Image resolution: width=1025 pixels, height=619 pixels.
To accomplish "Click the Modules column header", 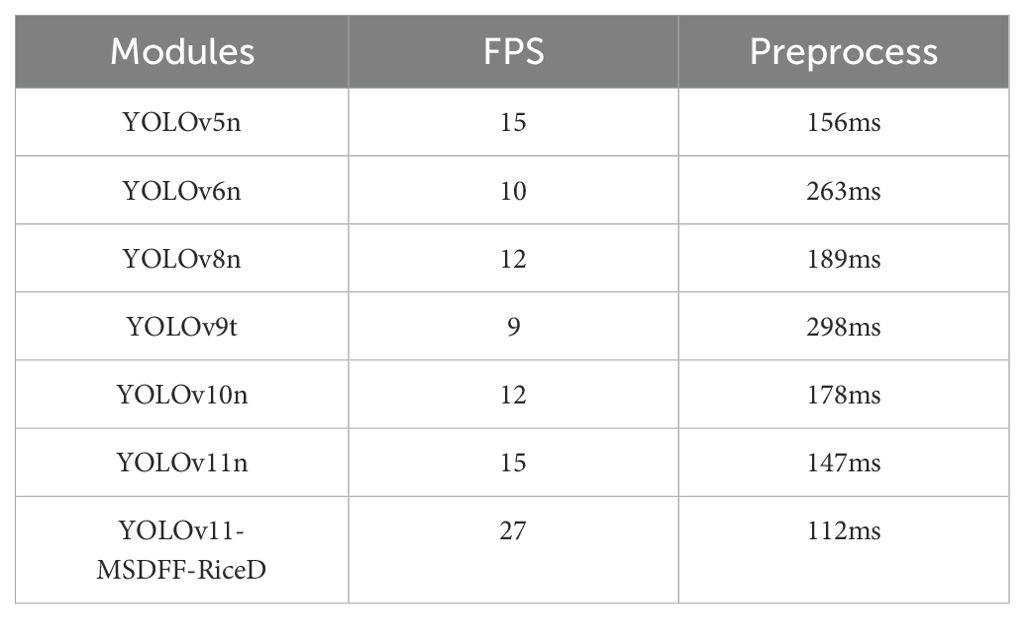I will [x=182, y=52].
